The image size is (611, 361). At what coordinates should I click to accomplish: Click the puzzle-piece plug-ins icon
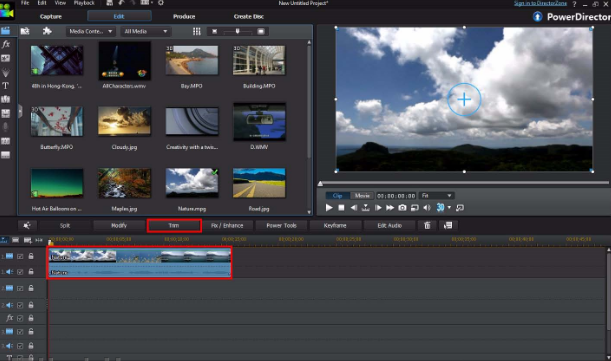(x=47, y=31)
